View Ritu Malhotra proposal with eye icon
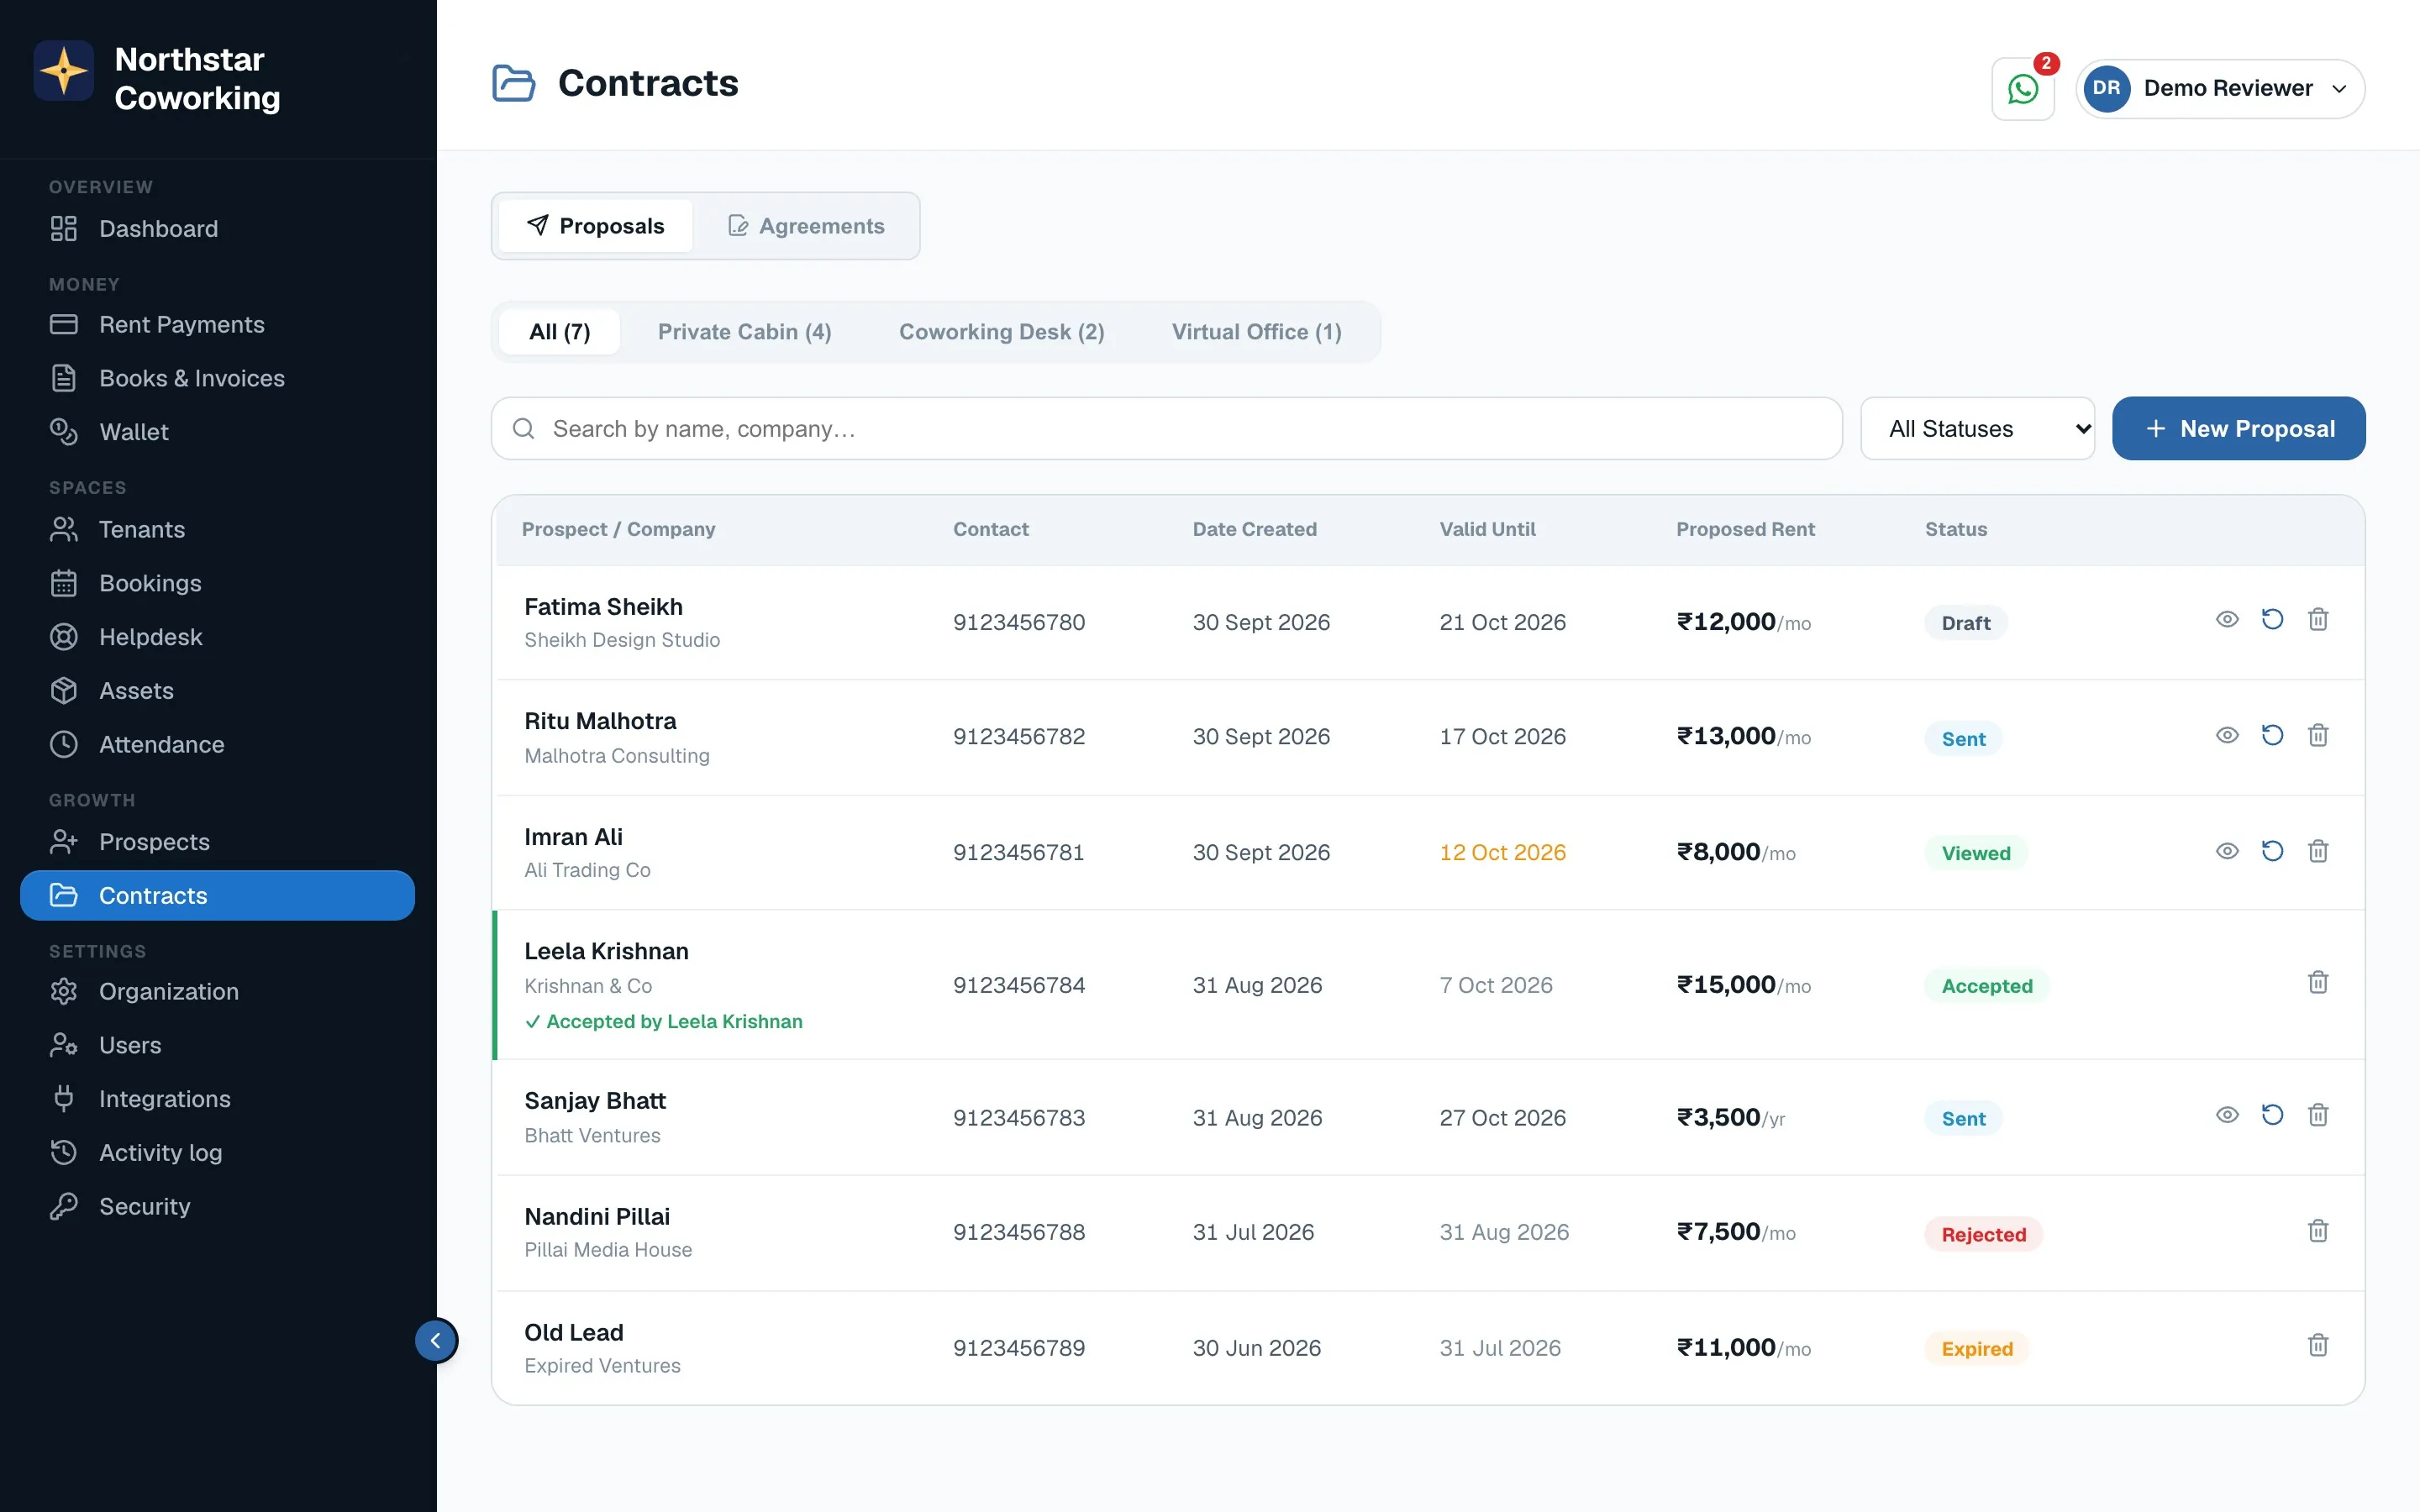The width and height of the screenshot is (2420, 1512). [2227, 736]
